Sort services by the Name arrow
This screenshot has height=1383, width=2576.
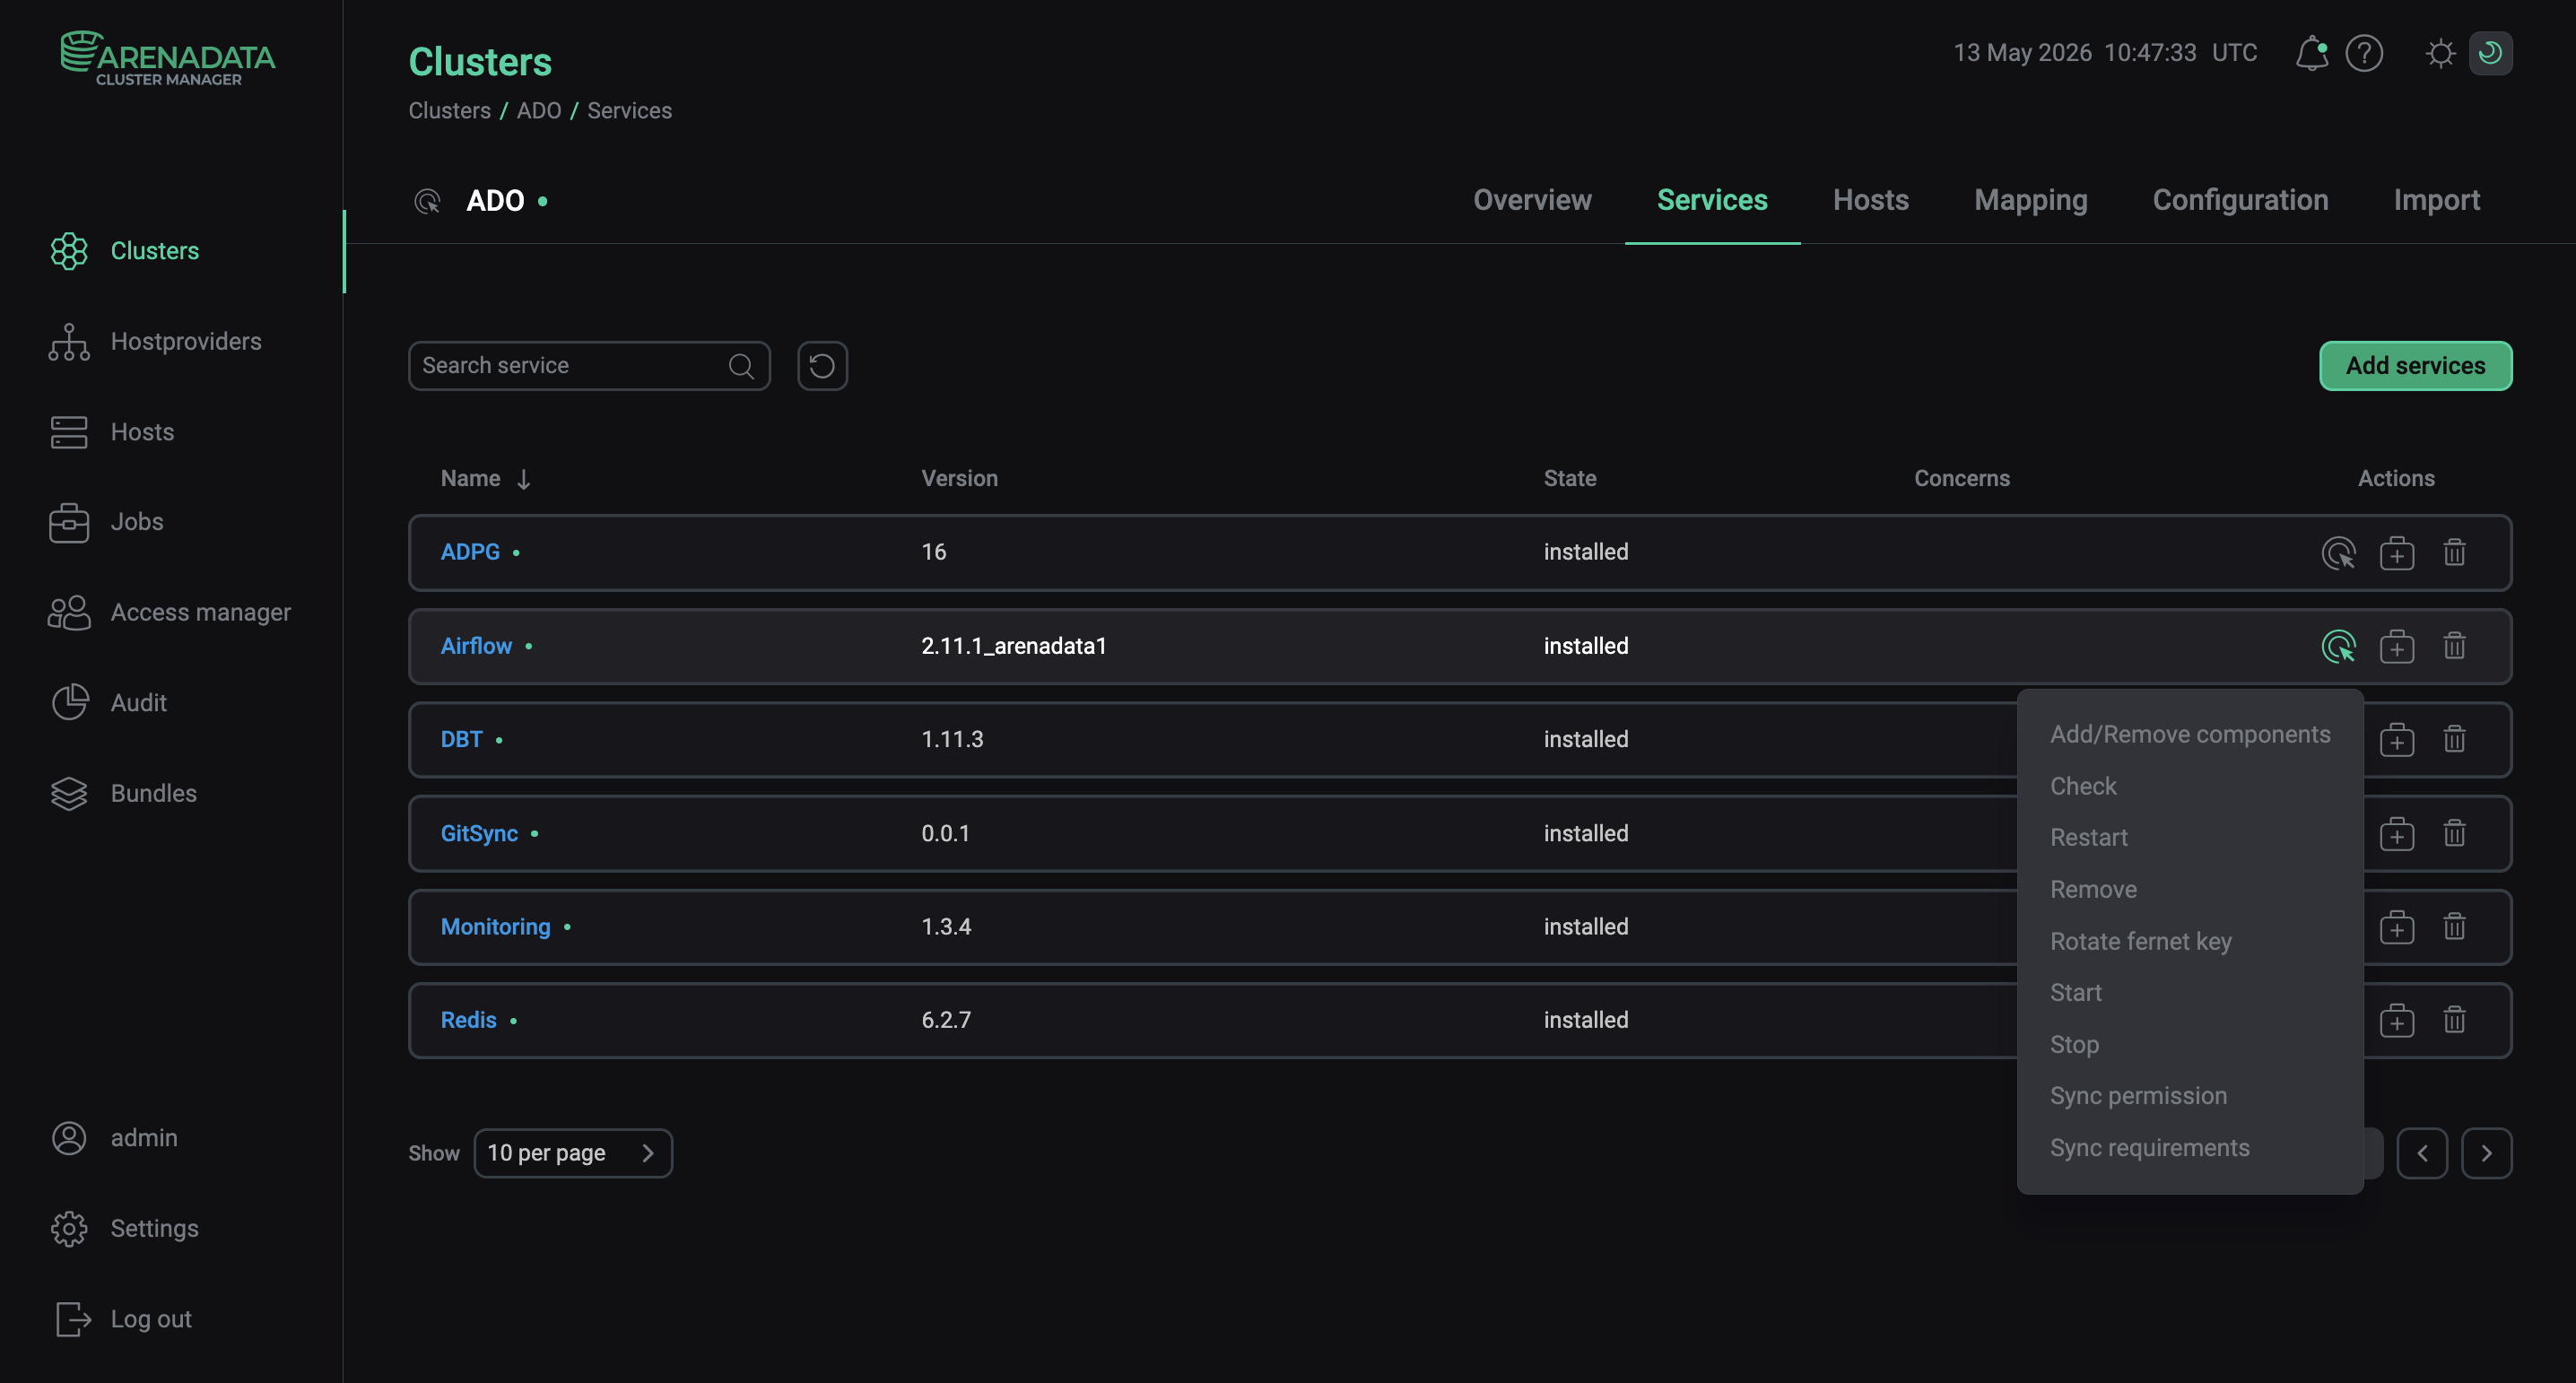click(x=523, y=479)
